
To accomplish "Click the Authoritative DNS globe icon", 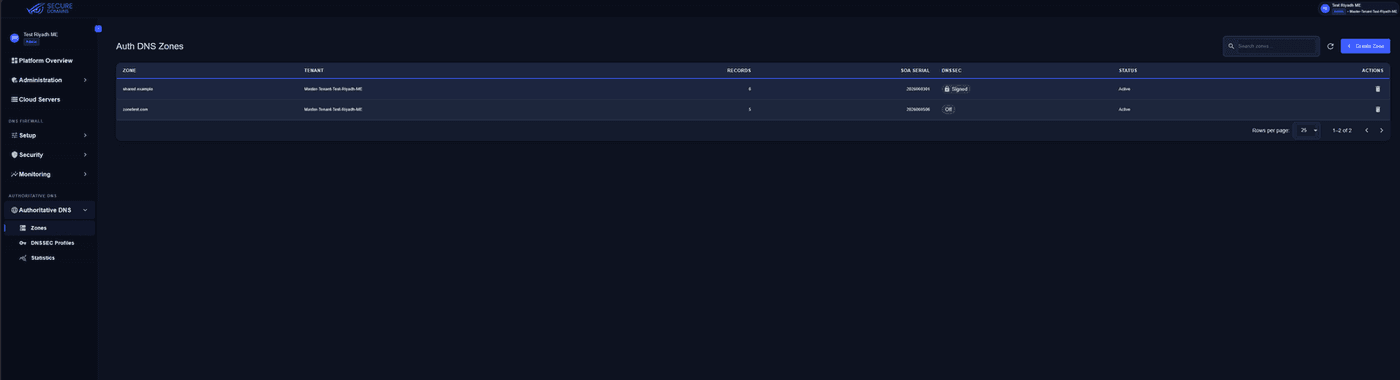I will 14,210.
